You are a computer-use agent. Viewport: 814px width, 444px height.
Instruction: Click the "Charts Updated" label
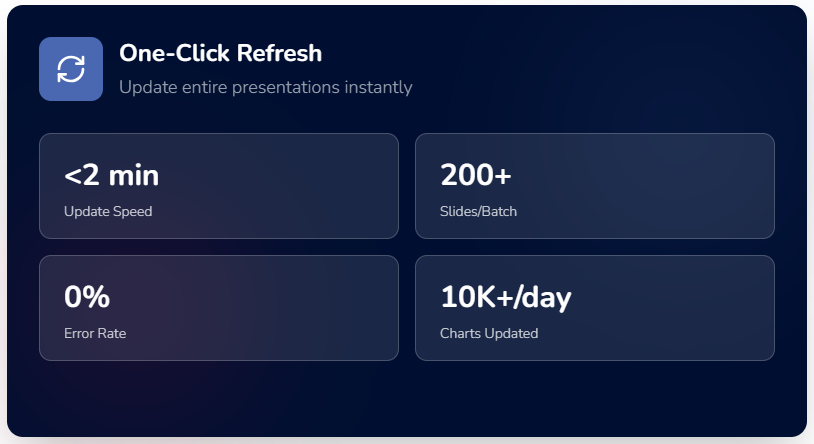coord(489,333)
